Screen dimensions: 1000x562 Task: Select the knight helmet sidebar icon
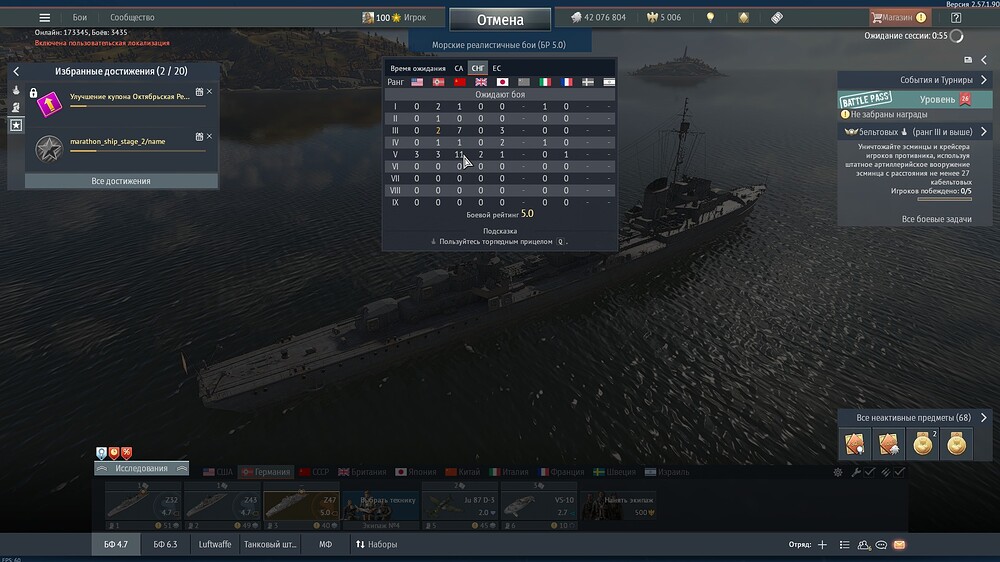coord(16,107)
